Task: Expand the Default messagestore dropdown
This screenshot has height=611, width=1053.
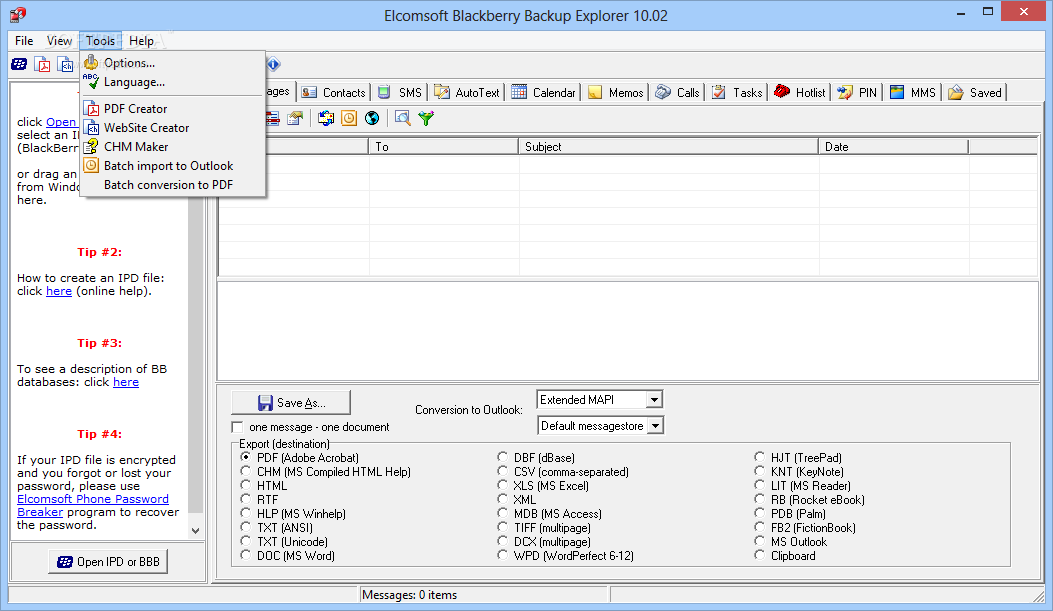Action: click(x=655, y=426)
